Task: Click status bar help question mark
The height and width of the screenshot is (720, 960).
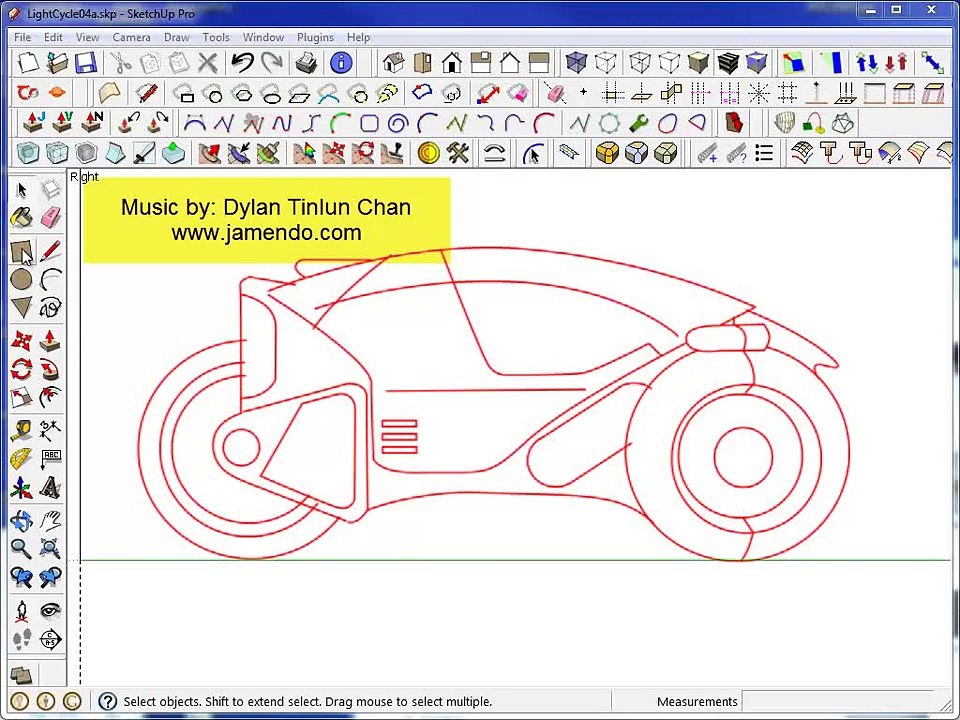Action: [x=107, y=702]
